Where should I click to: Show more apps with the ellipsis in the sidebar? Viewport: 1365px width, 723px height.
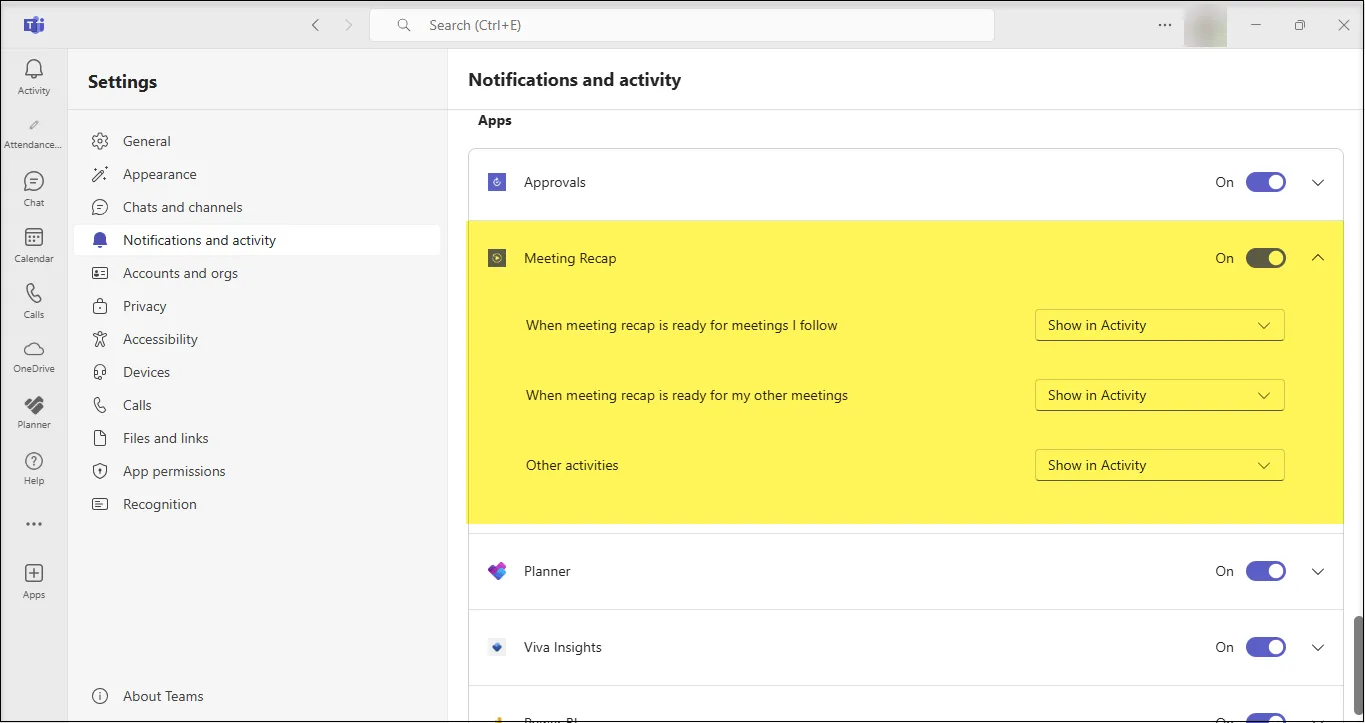(x=34, y=524)
